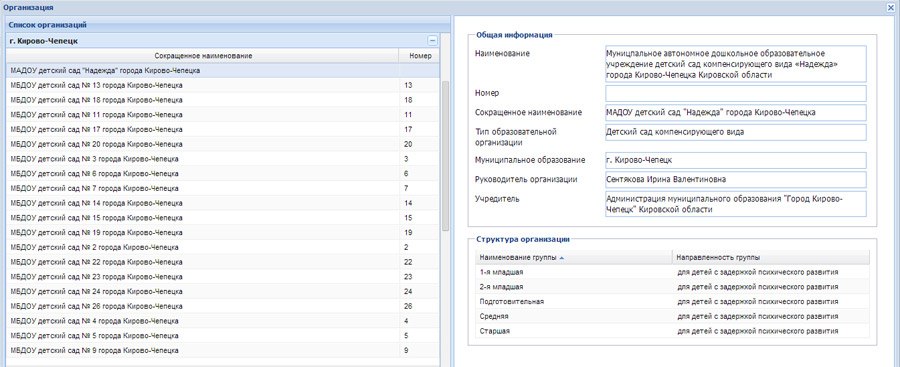This screenshot has width=900, height=367.
Task: Select the 2-я младшая group row
Action: 672,287
